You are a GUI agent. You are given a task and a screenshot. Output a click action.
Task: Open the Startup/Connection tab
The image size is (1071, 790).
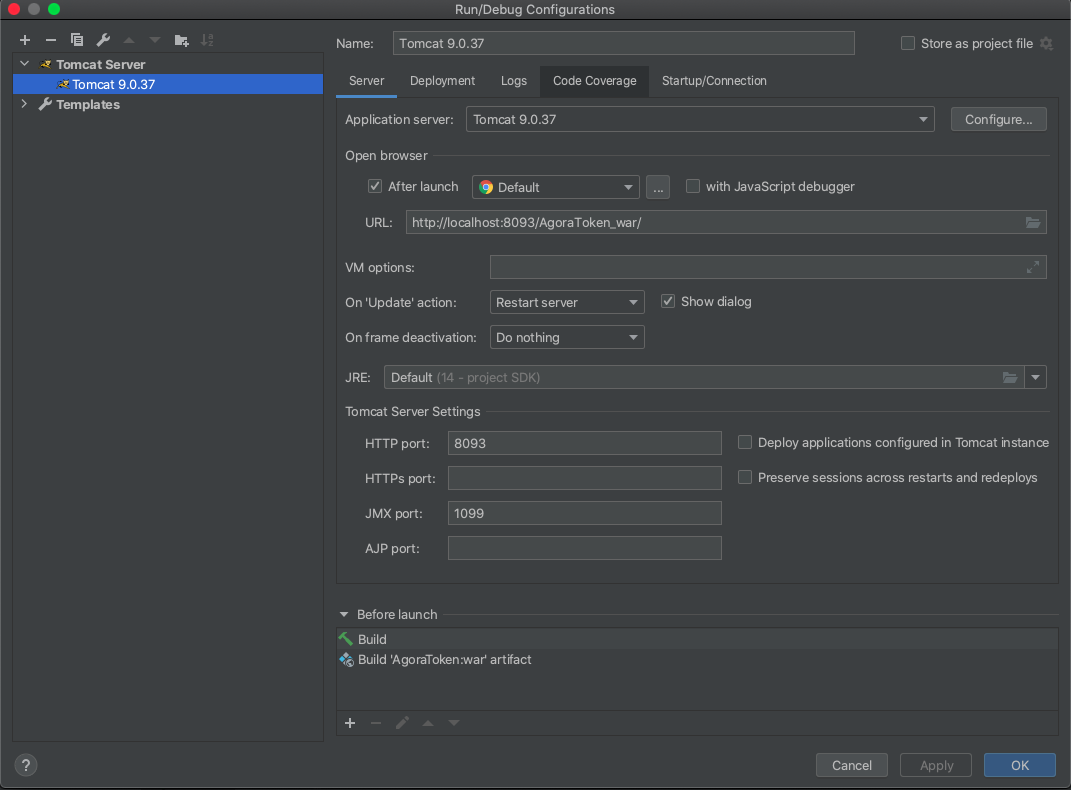click(x=714, y=81)
